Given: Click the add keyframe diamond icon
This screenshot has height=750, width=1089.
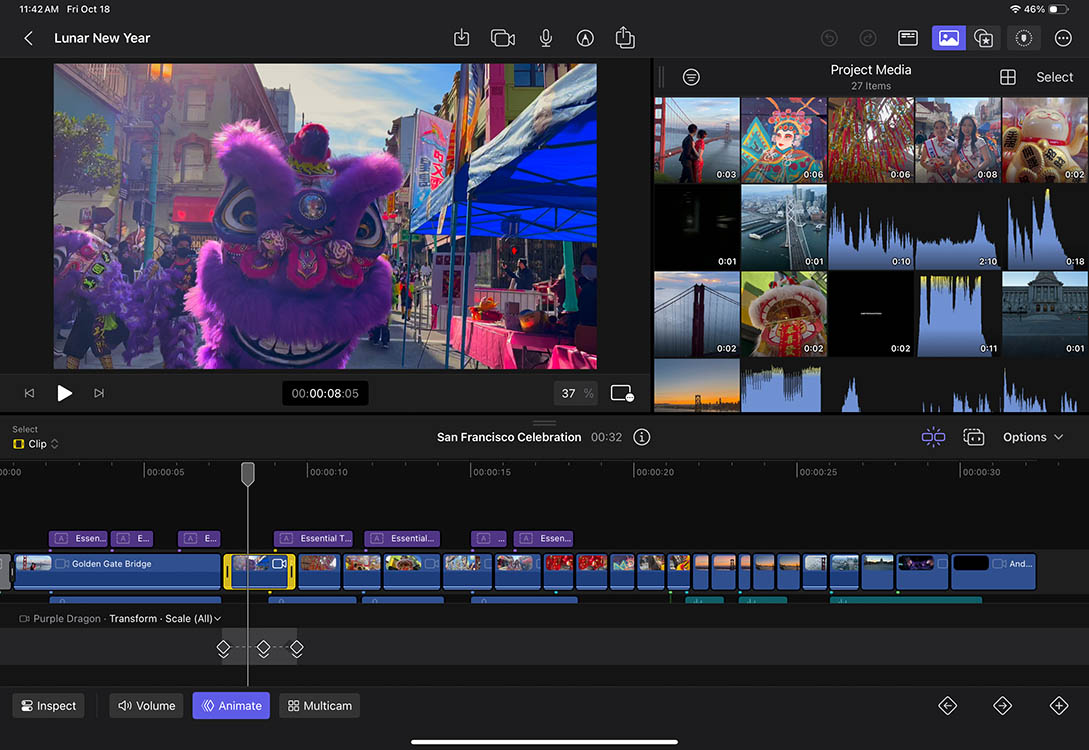Looking at the screenshot, I should click(x=1059, y=705).
